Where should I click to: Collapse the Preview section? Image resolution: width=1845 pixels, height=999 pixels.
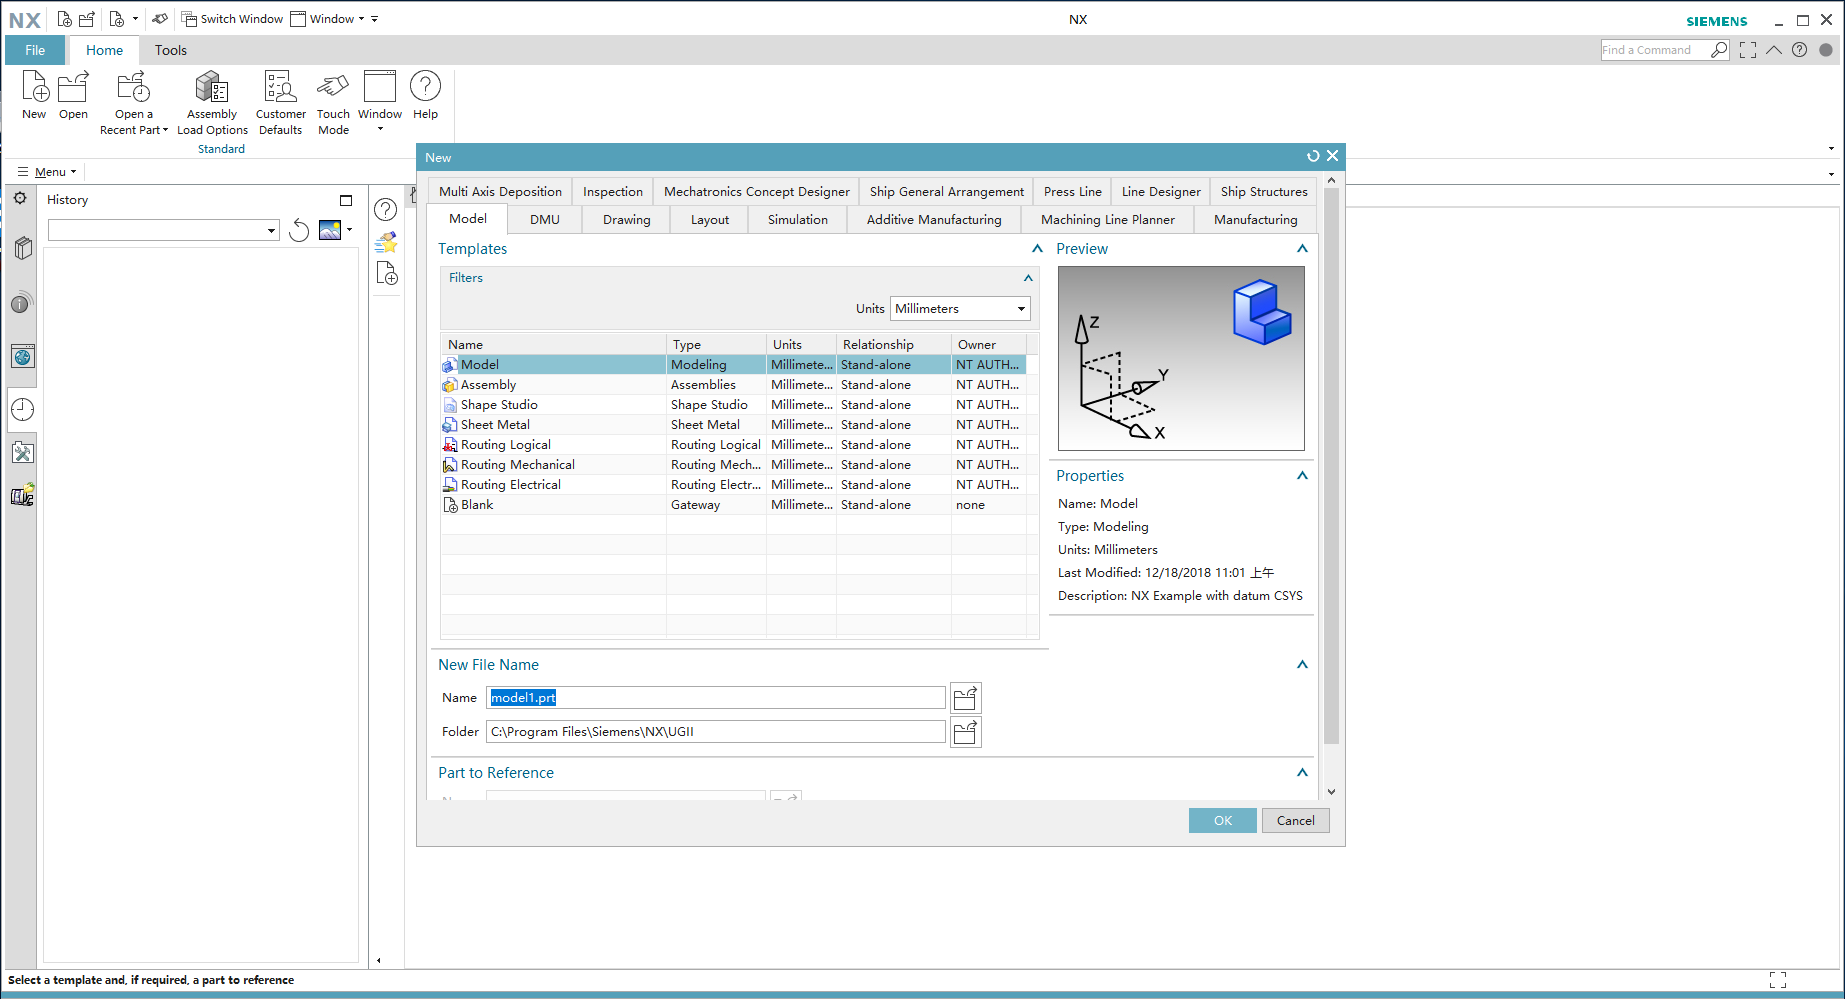(1302, 249)
